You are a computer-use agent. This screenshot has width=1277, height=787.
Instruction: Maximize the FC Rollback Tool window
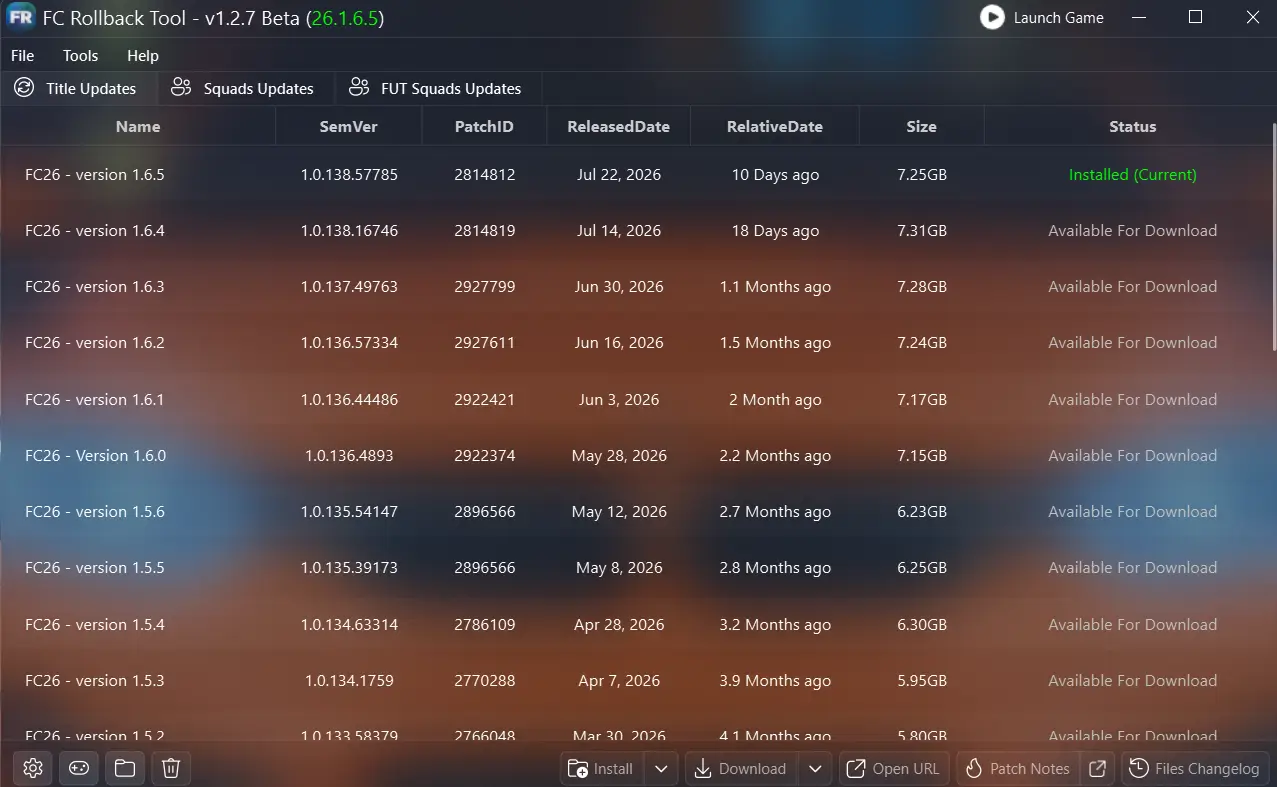1195,17
